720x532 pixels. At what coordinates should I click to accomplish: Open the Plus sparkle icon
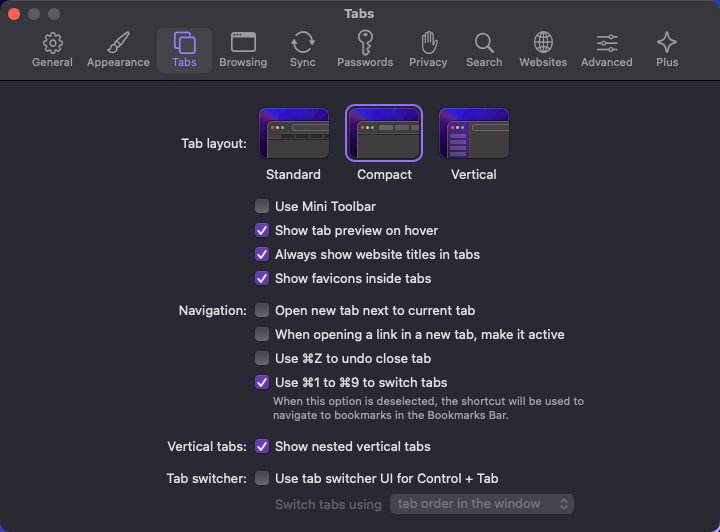tap(667, 43)
